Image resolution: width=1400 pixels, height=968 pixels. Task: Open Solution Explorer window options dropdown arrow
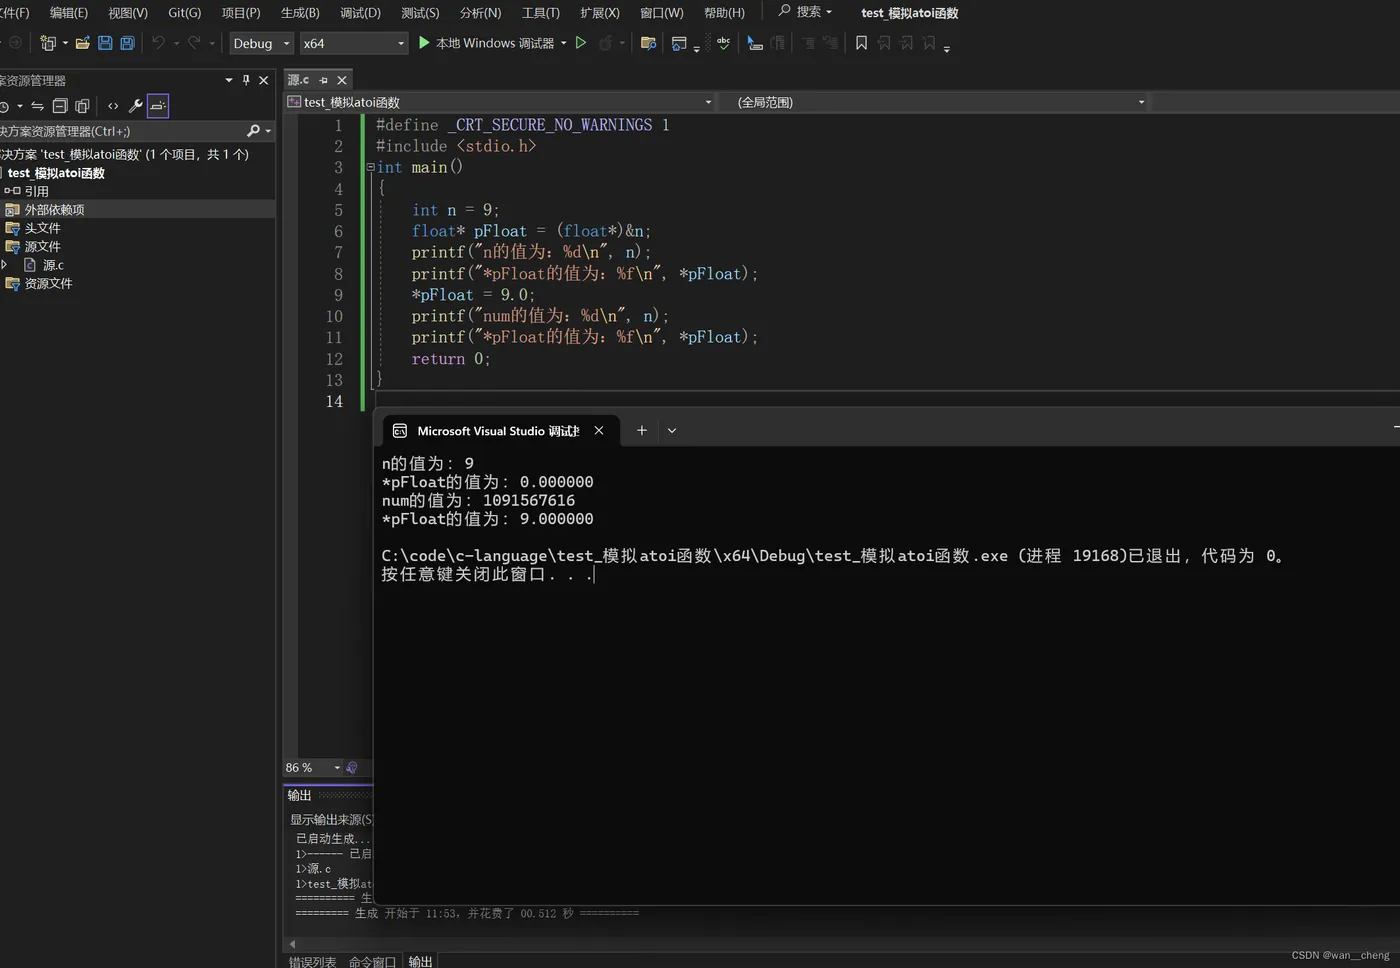coord(229,80)
